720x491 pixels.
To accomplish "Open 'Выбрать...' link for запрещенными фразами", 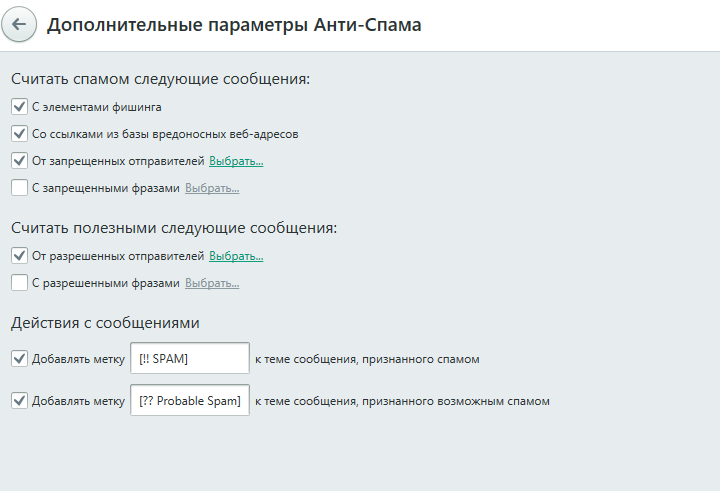I will [x=212, y=188].
